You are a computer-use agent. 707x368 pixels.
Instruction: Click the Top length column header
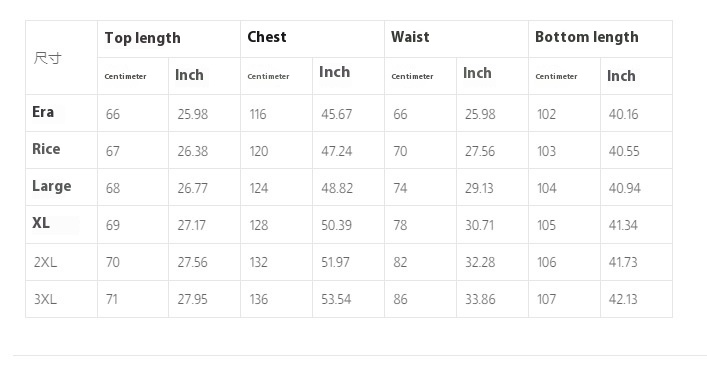tap(142, 38)
